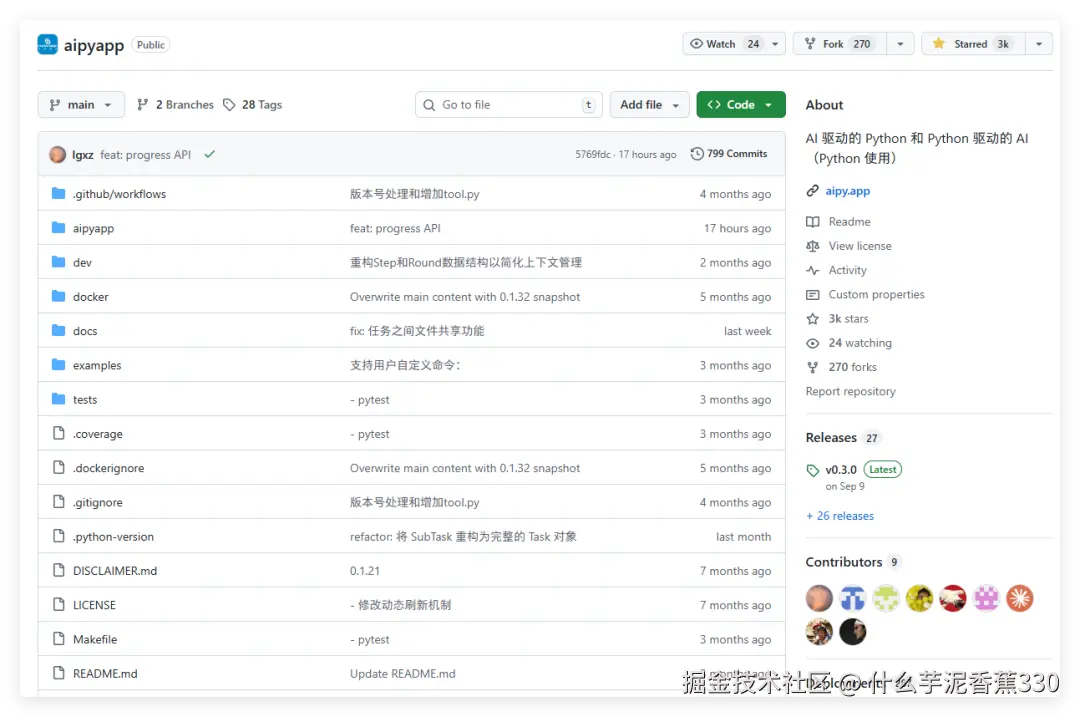Click the first contributor avatar

819,598
